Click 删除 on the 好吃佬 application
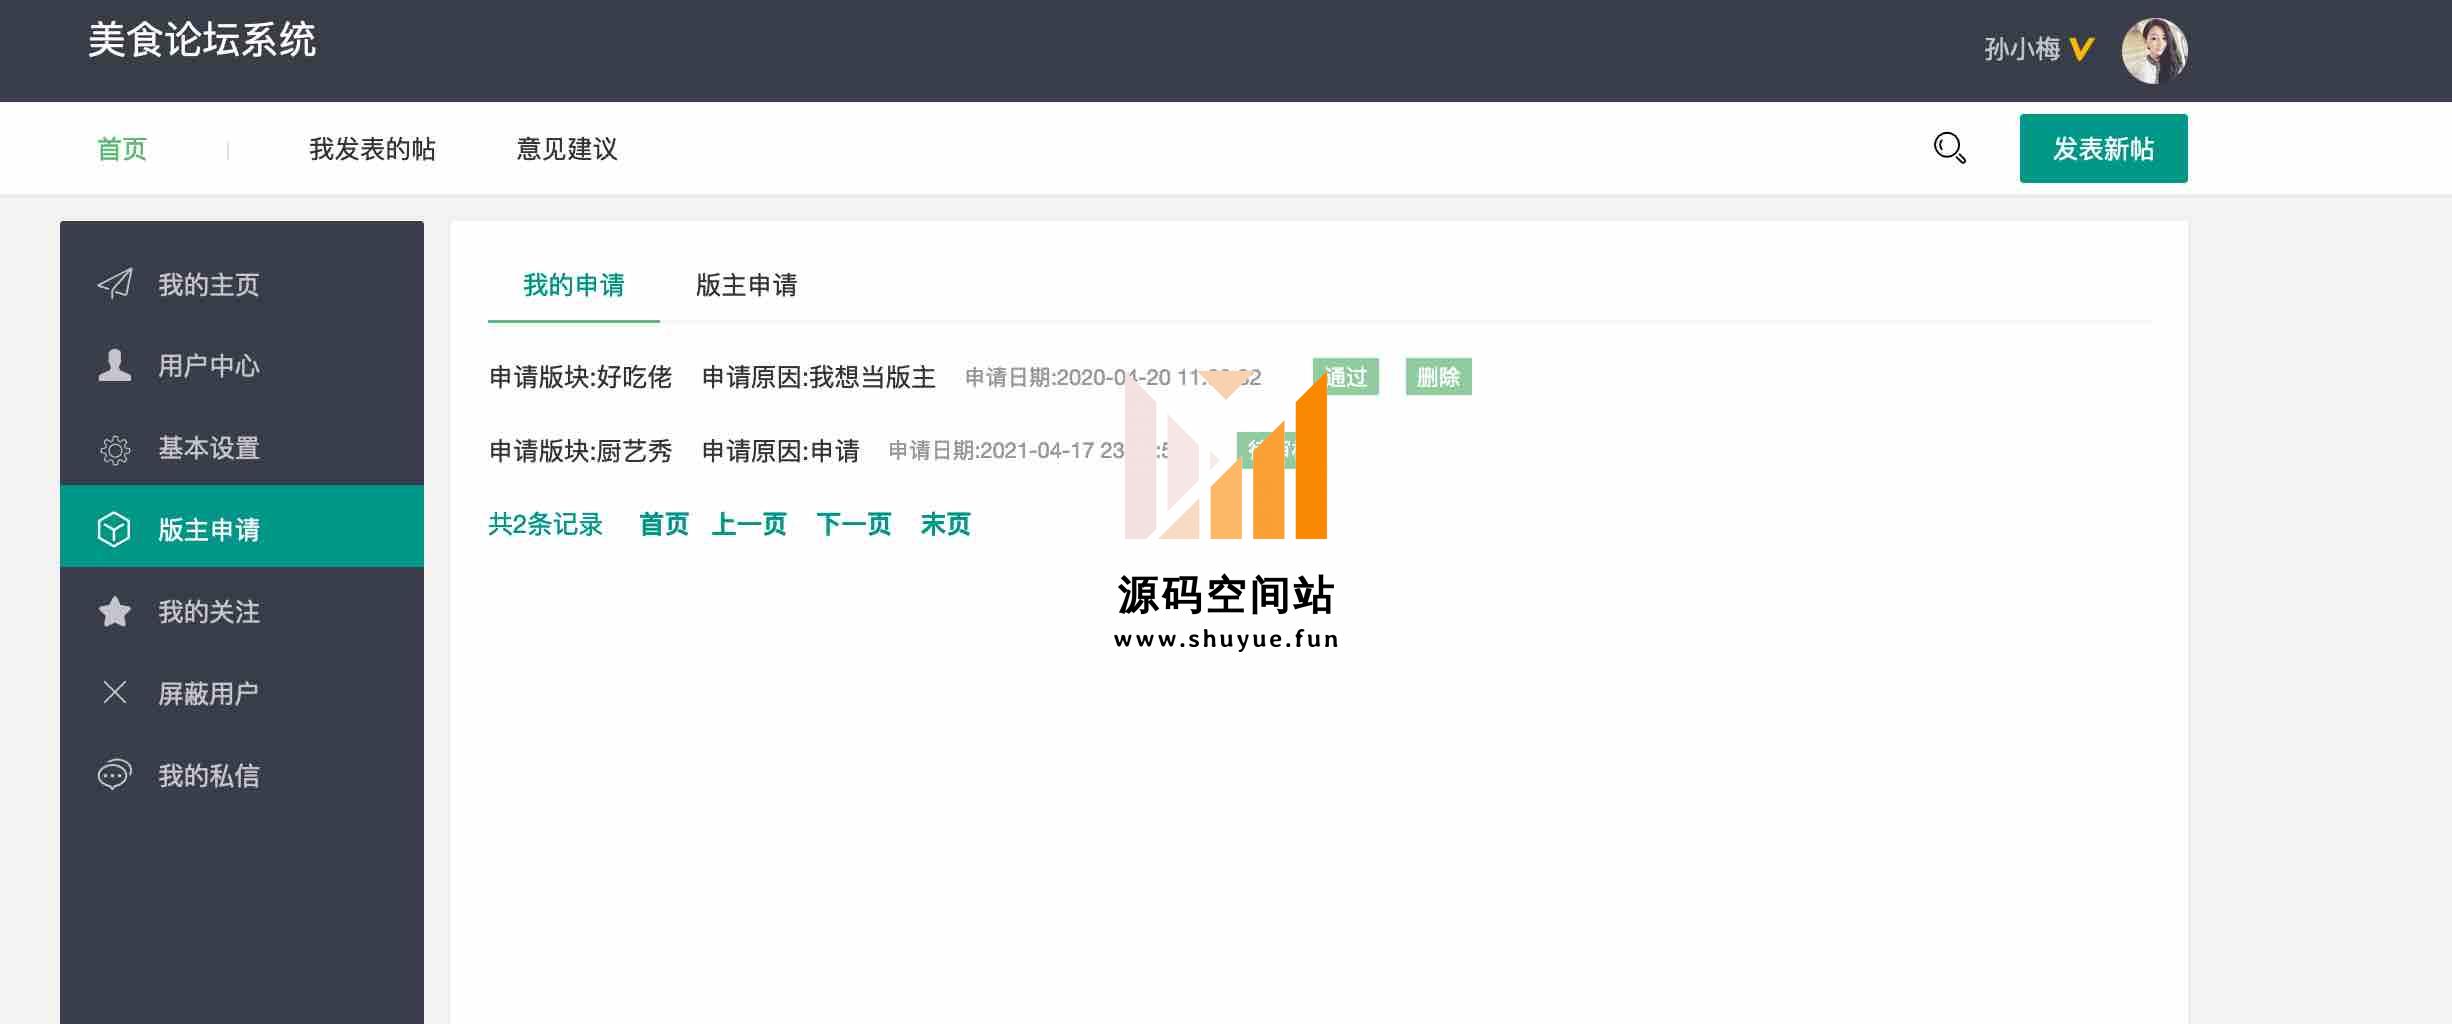 click(x=1438, y=377)
